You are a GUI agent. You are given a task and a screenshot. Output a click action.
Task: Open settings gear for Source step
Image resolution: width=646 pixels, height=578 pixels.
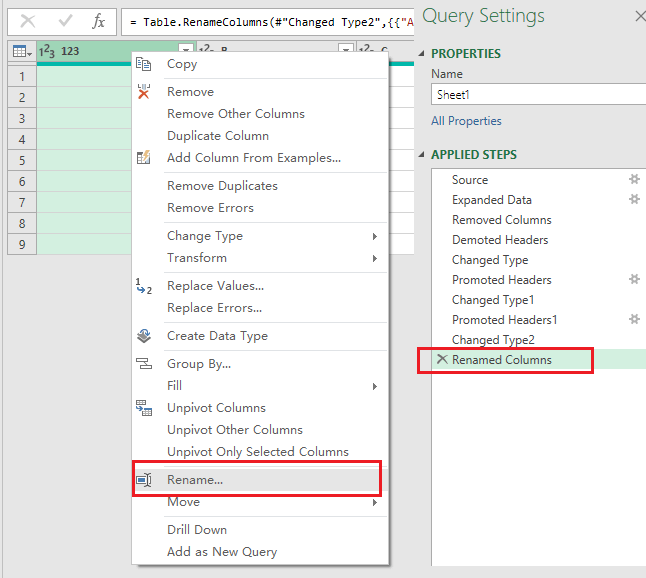click(634, 179)
